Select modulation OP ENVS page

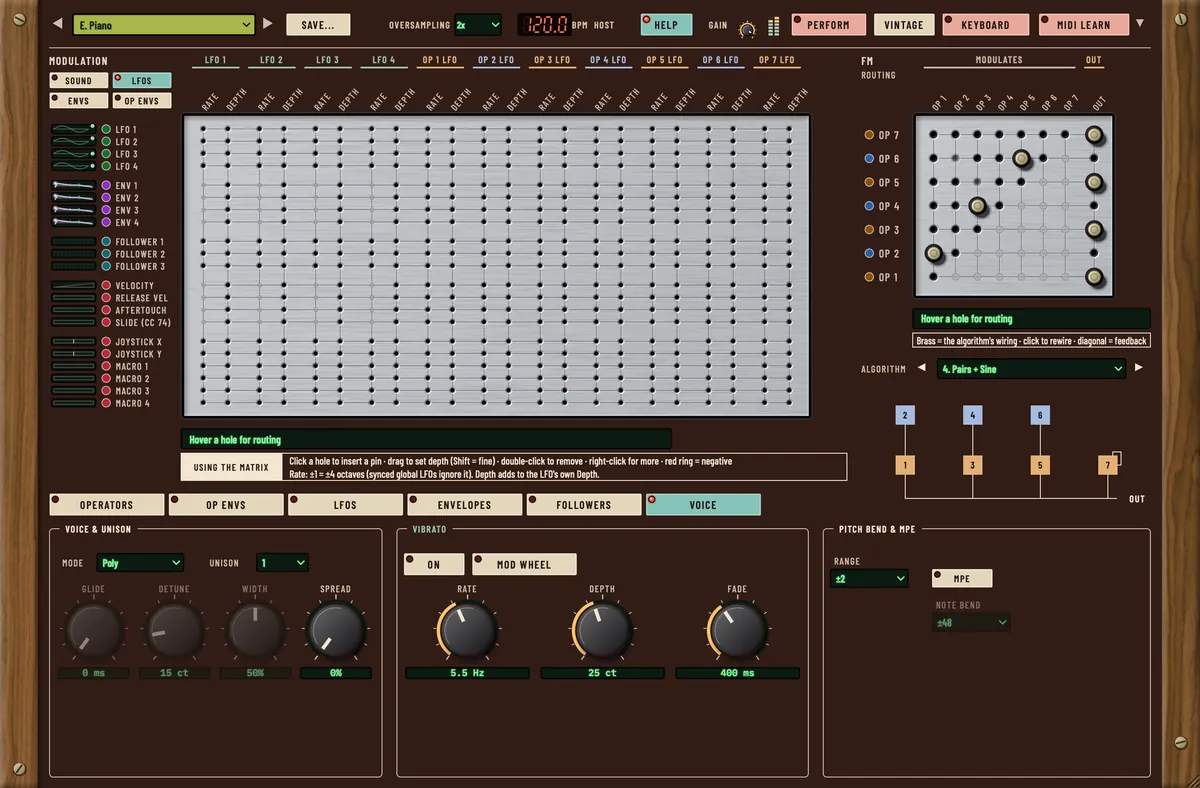coord(141,101)
